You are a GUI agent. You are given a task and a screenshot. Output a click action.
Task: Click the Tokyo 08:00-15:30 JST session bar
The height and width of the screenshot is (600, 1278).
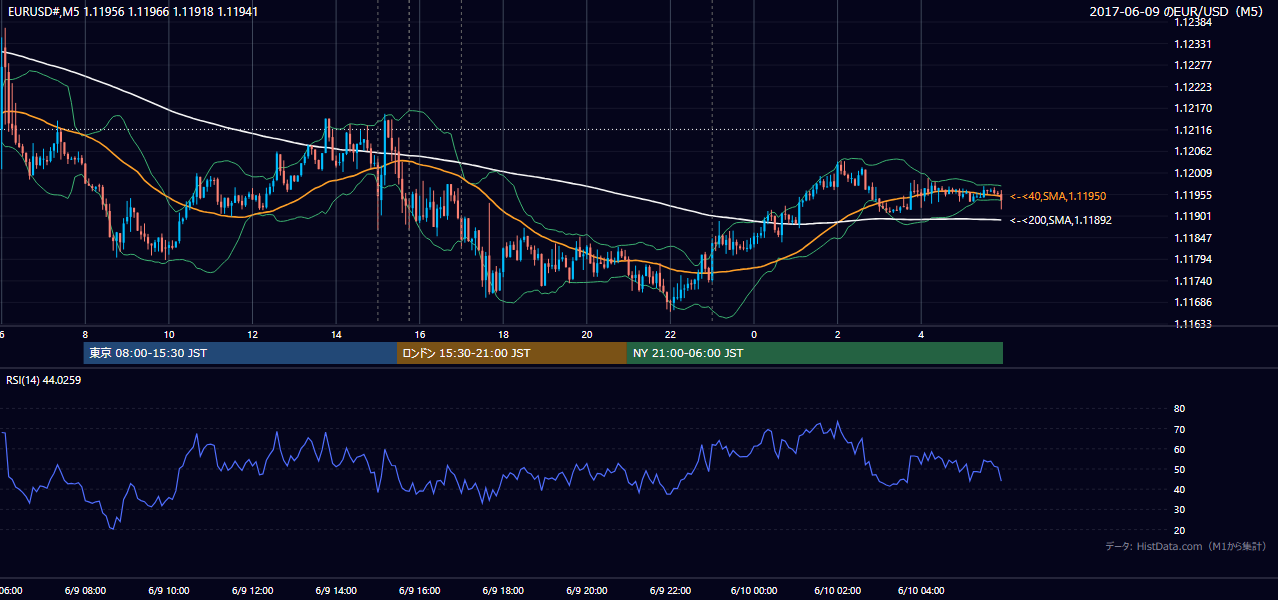[x=240, y=353]
